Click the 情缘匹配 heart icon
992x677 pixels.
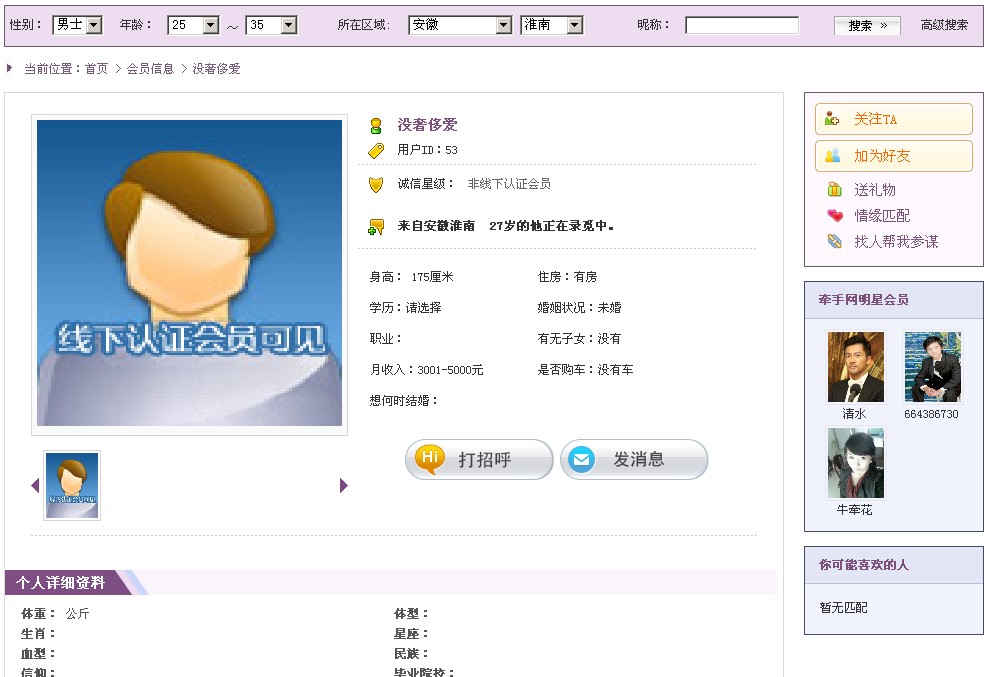(x=835, y=216)
